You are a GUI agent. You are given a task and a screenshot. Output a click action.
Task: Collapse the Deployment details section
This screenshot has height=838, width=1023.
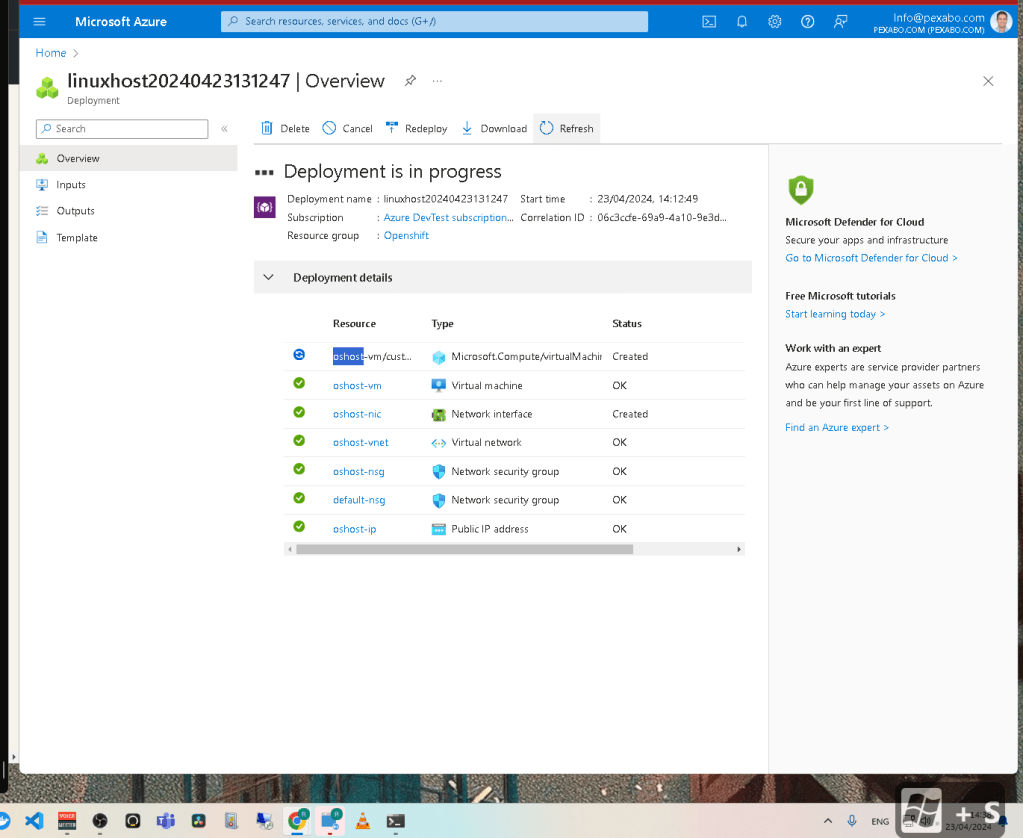click(x=268, y=277)
